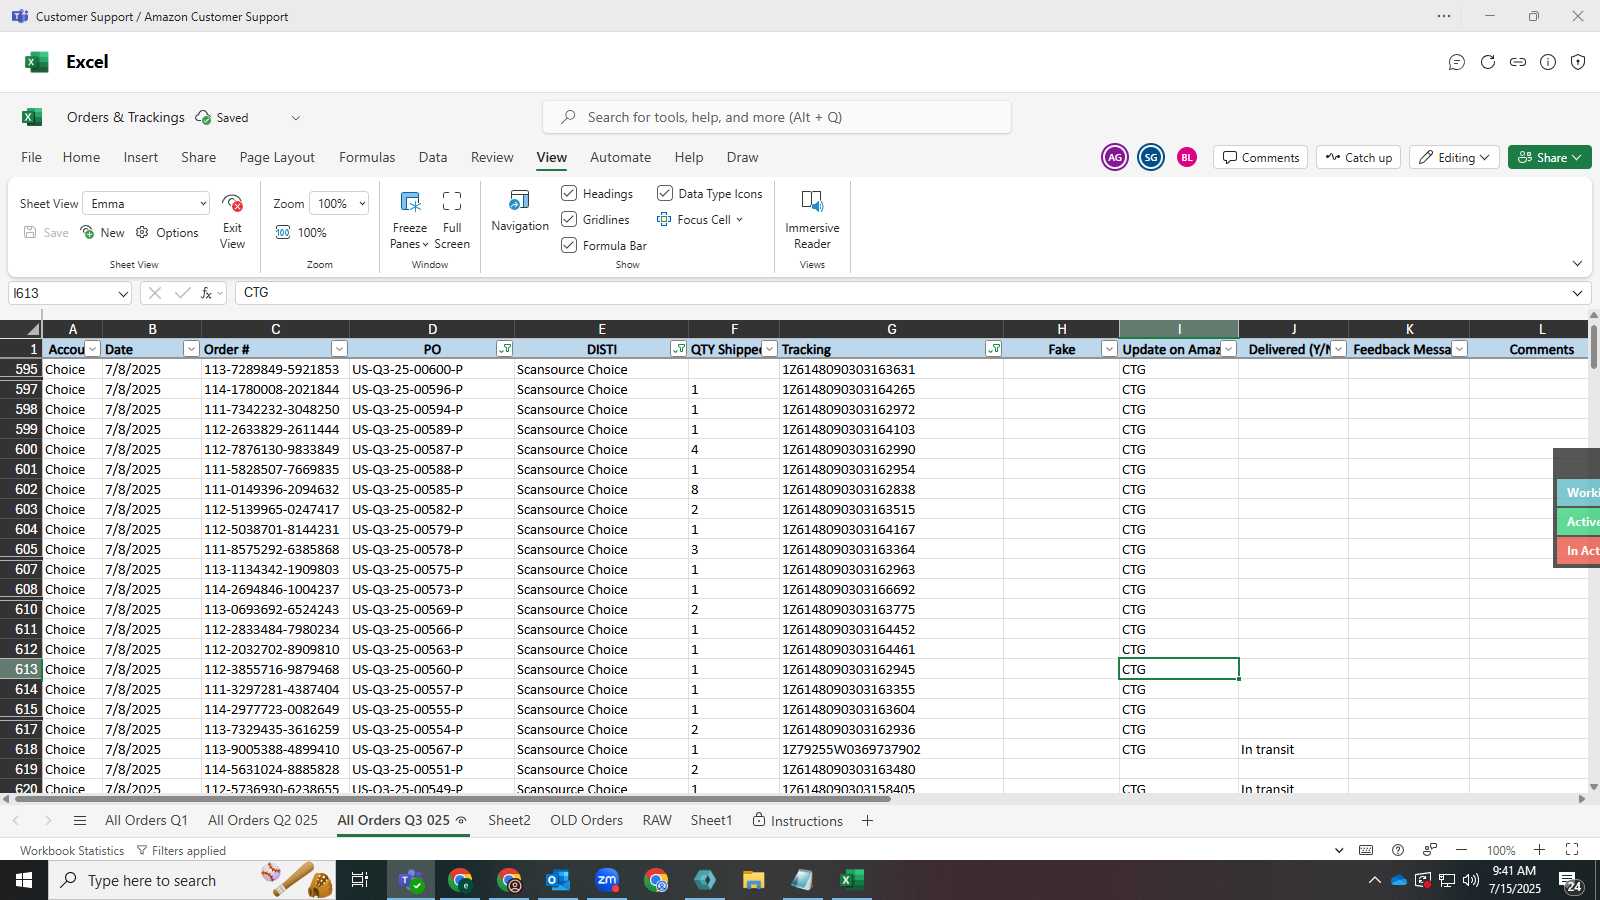Screen dimensions: 1600x900
Task: Open the Data ribbon tab
Action: point(433,157)
